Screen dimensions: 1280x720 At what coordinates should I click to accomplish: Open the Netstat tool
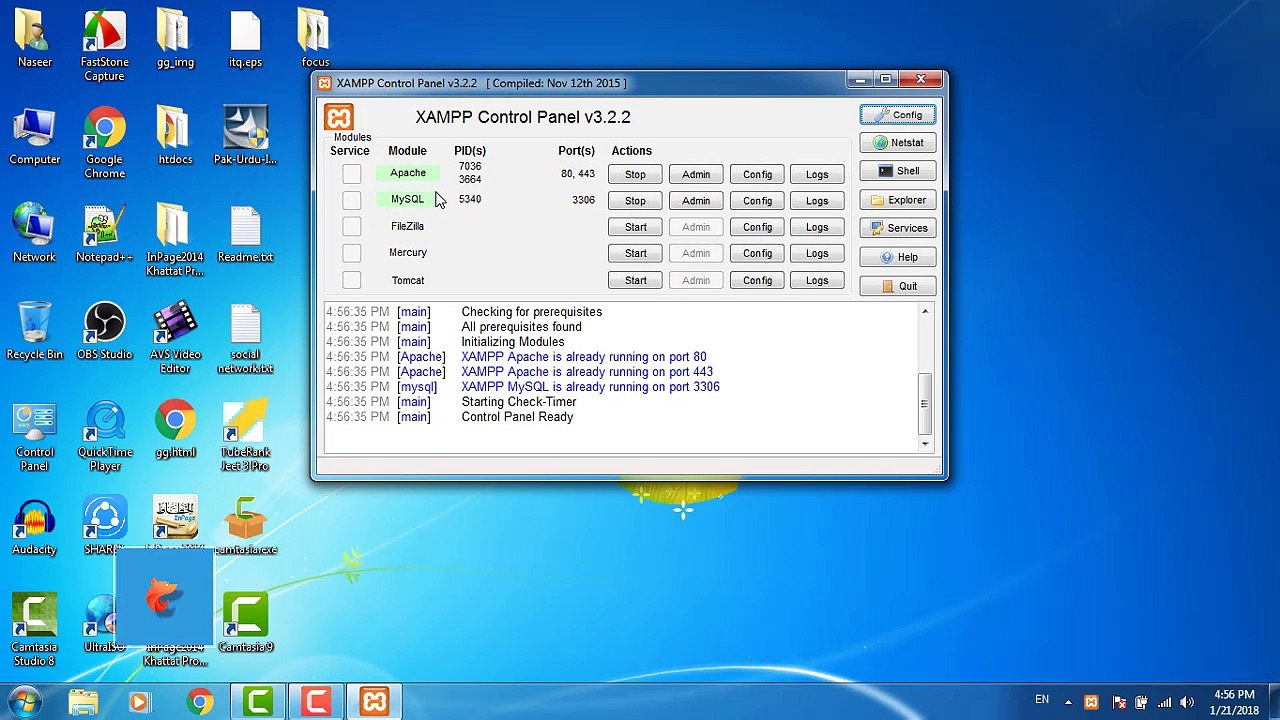point(898,143)
